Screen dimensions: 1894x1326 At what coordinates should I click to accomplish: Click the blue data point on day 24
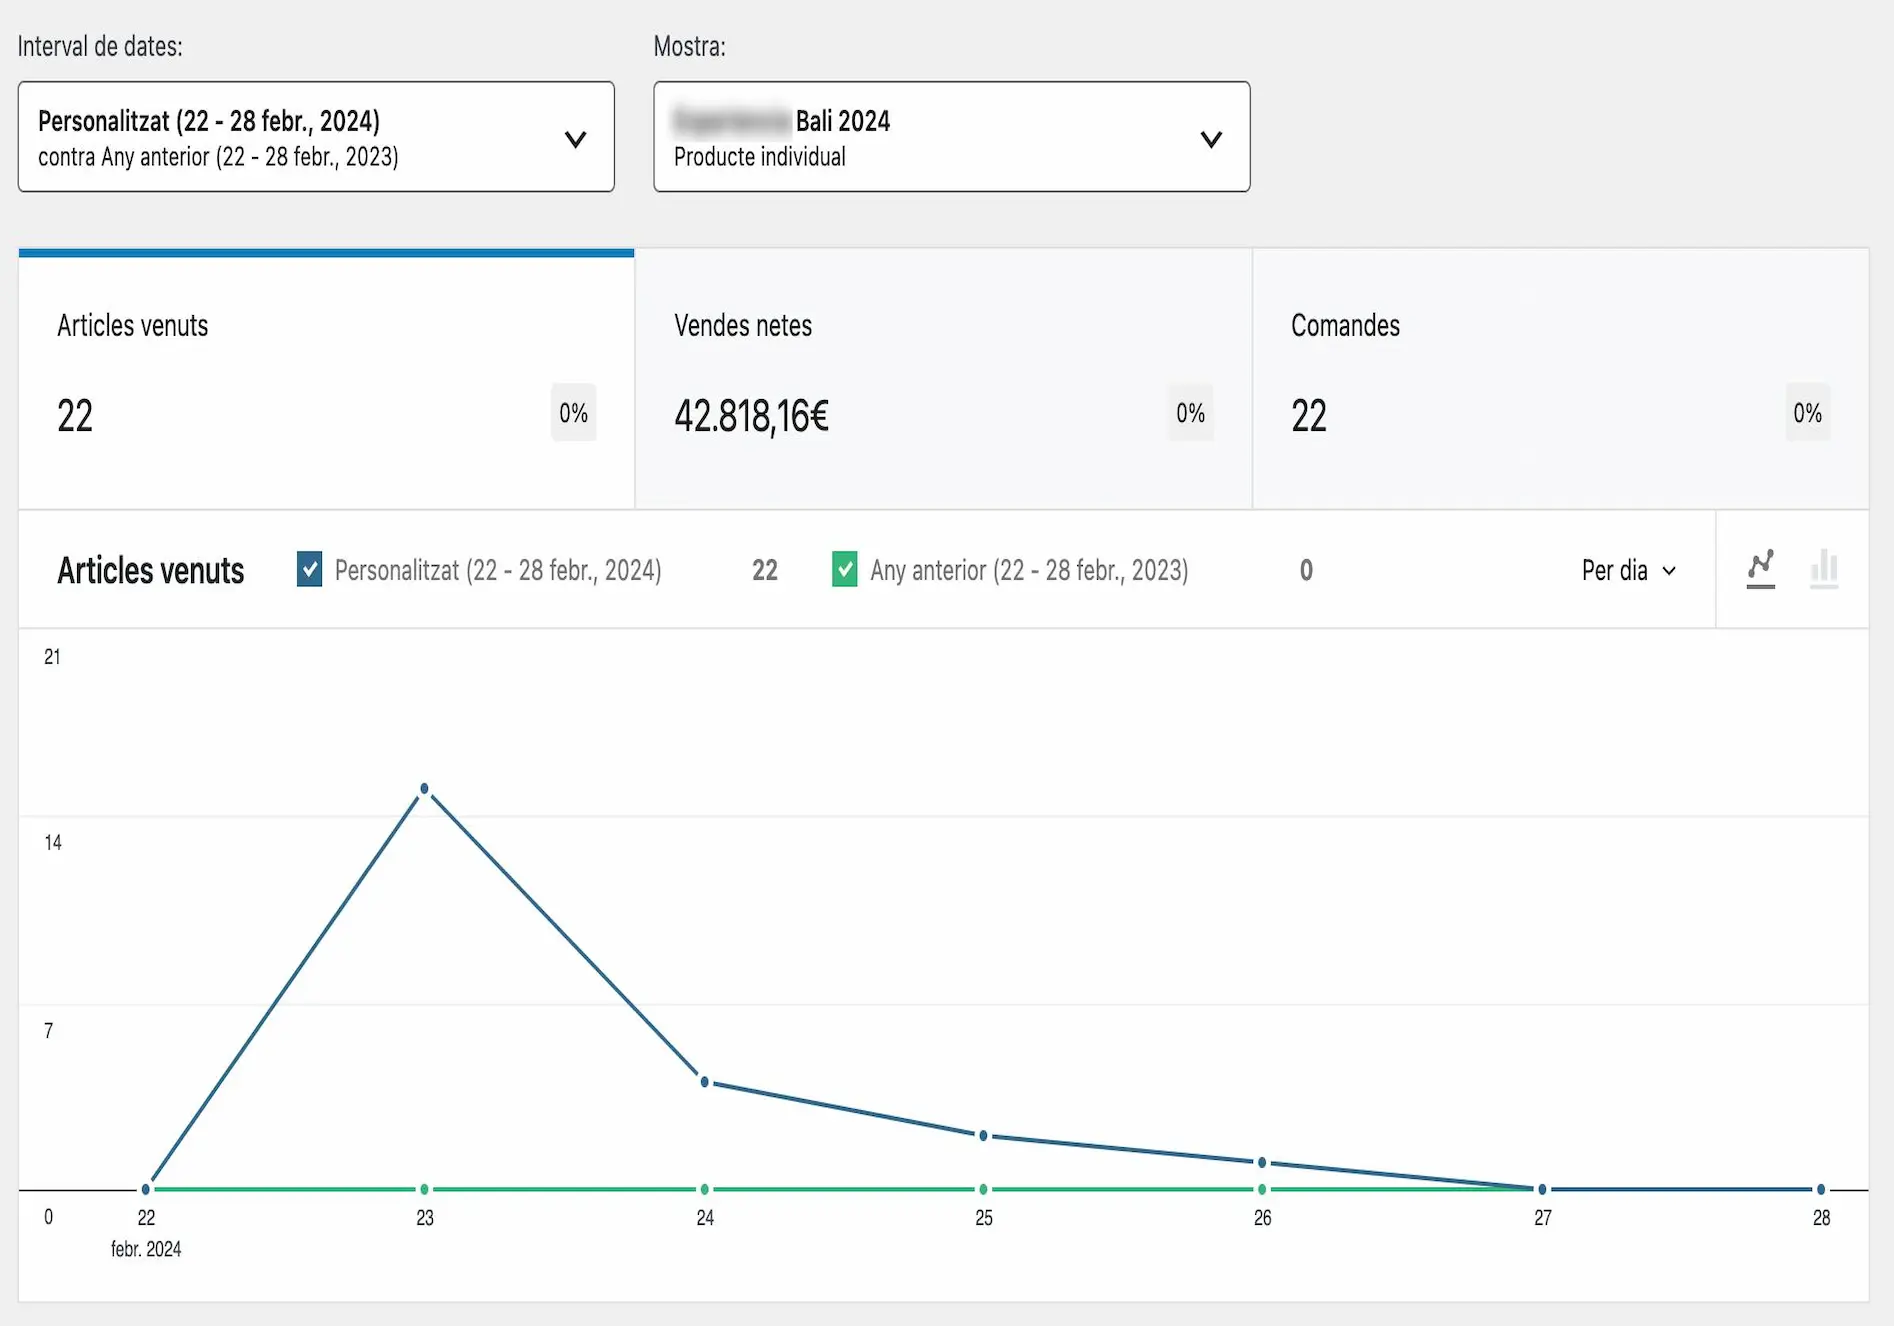[705, 1082]
